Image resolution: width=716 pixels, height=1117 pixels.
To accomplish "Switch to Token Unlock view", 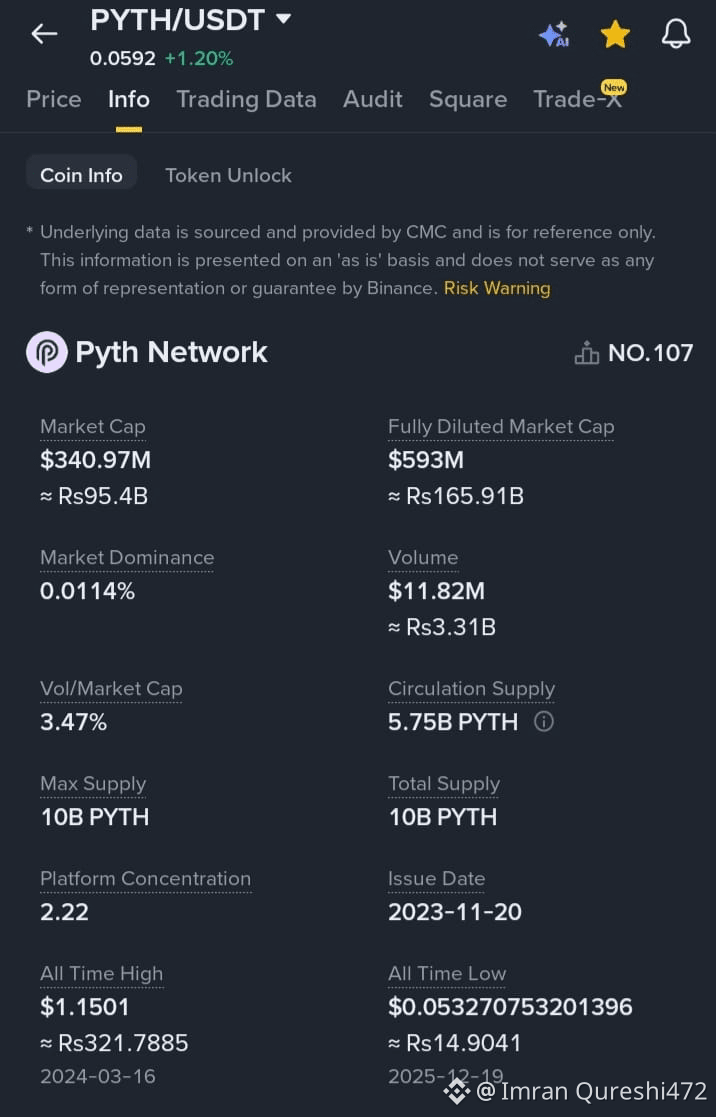I will [228, 175].
